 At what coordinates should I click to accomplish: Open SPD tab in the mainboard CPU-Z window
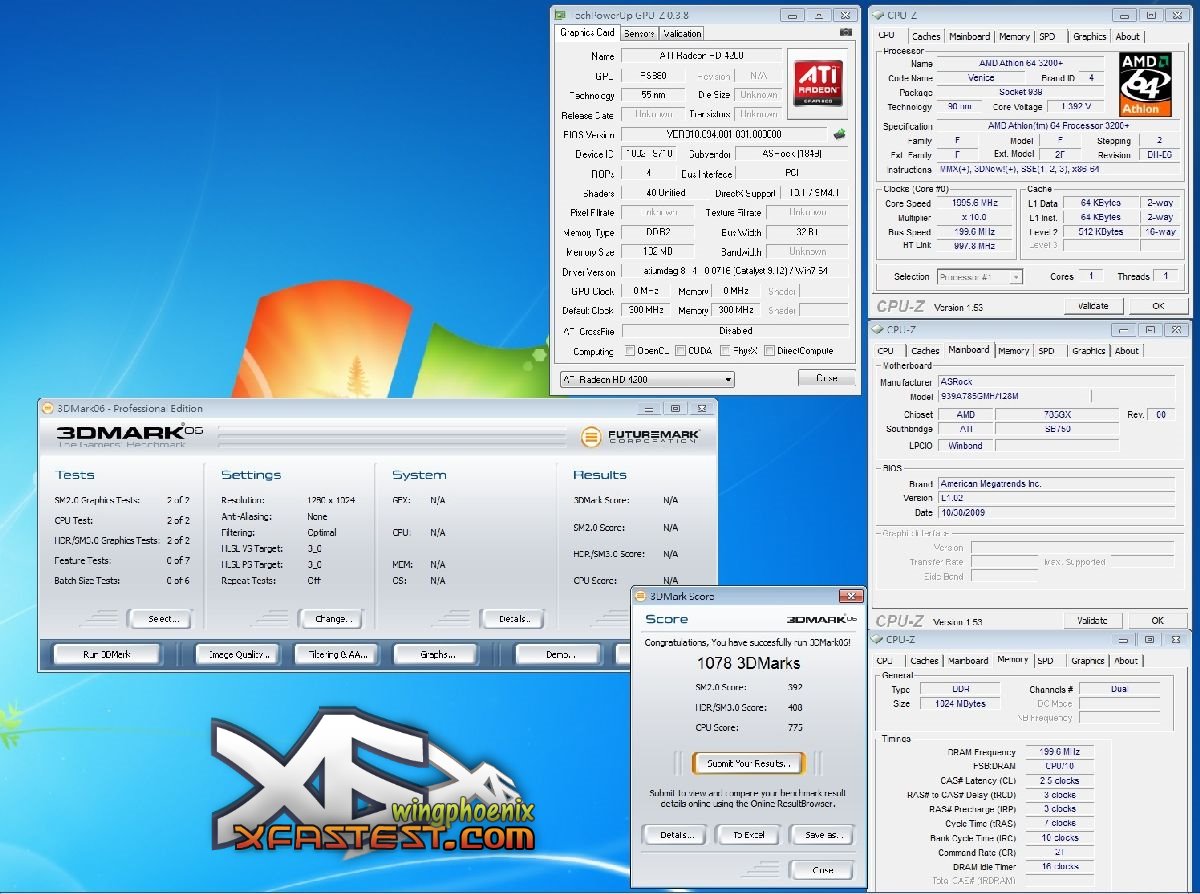click(1046, 351)
